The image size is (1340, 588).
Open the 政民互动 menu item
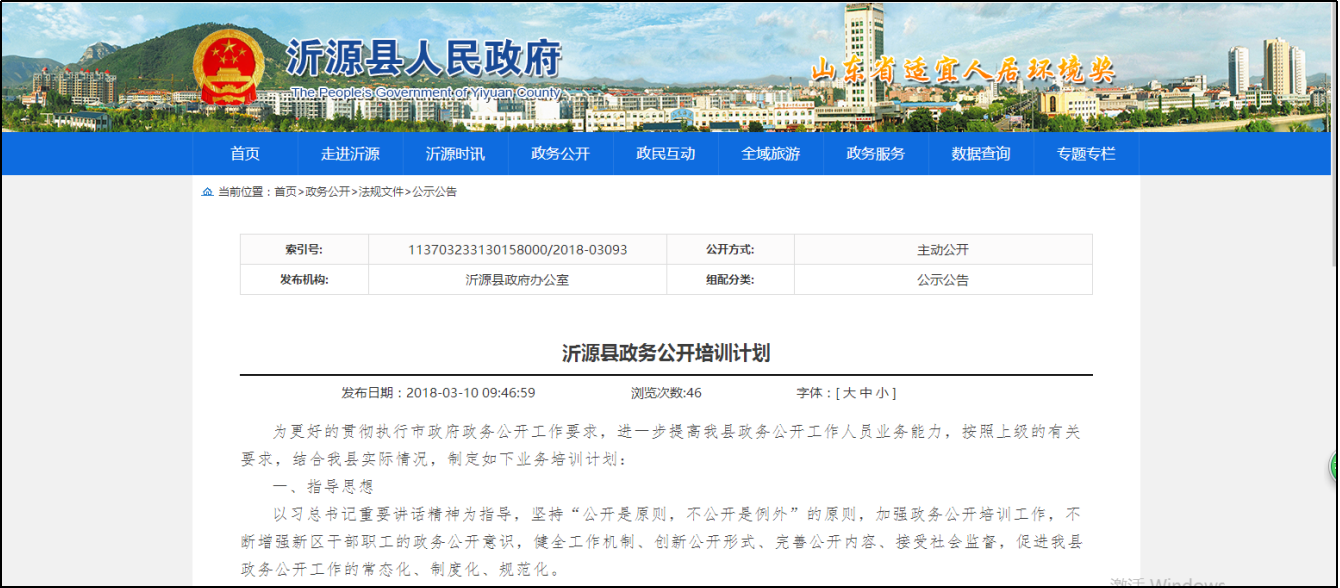click(665, 154)
